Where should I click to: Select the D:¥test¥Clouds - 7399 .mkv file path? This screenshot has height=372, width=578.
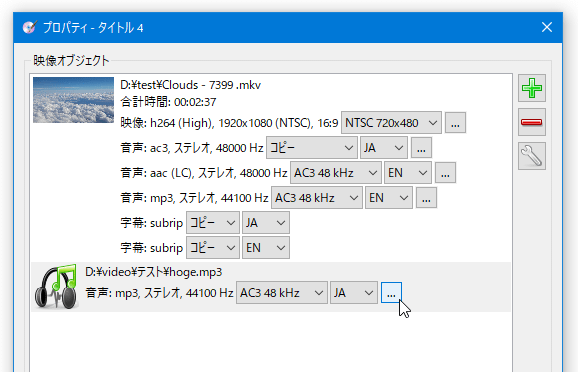pyautogui.click(x=190, y=85)
